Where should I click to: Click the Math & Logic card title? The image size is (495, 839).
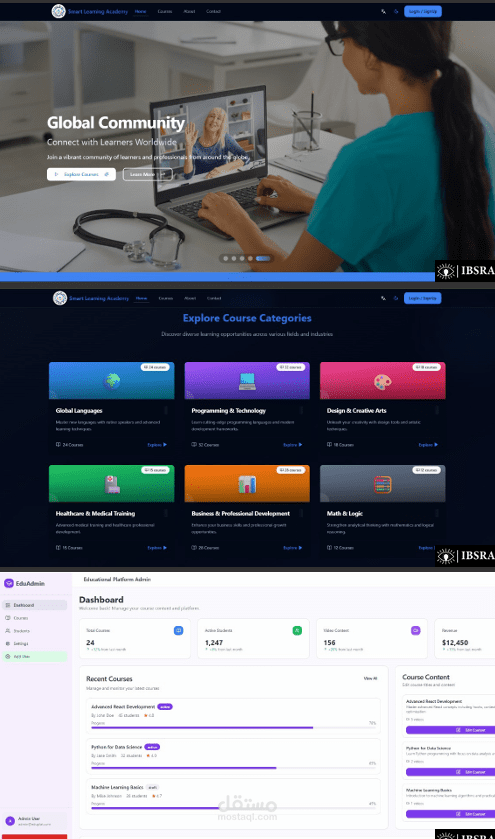click(x=345, y=514)
